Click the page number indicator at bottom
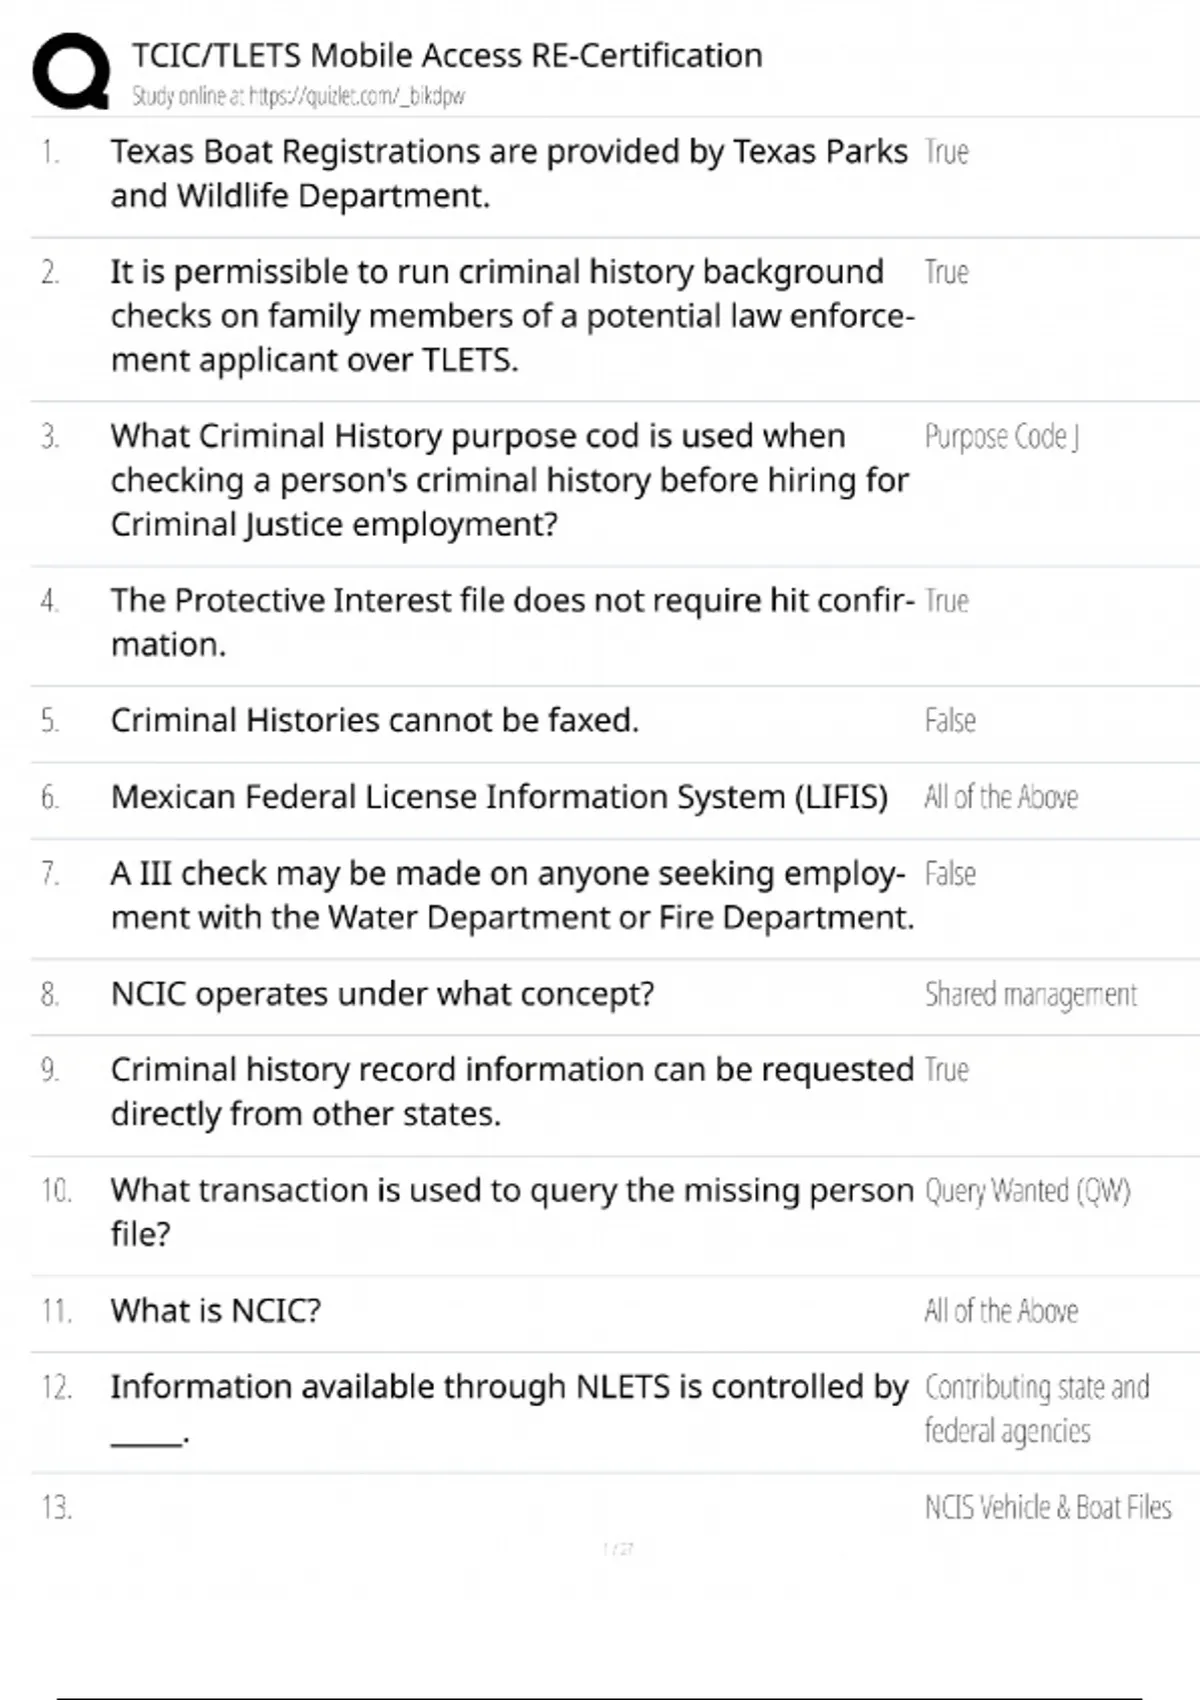1200x1700 pixels. pos(618,1549)
